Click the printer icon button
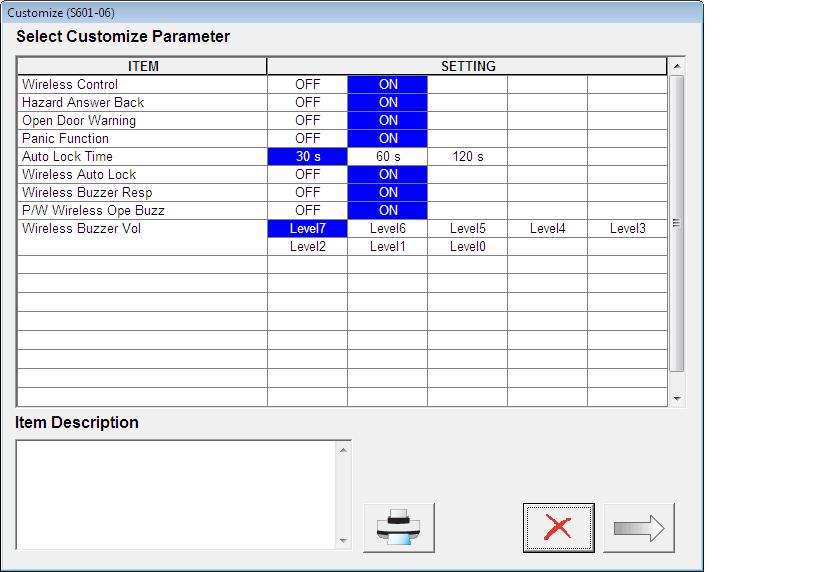 [x=399, y=528]
